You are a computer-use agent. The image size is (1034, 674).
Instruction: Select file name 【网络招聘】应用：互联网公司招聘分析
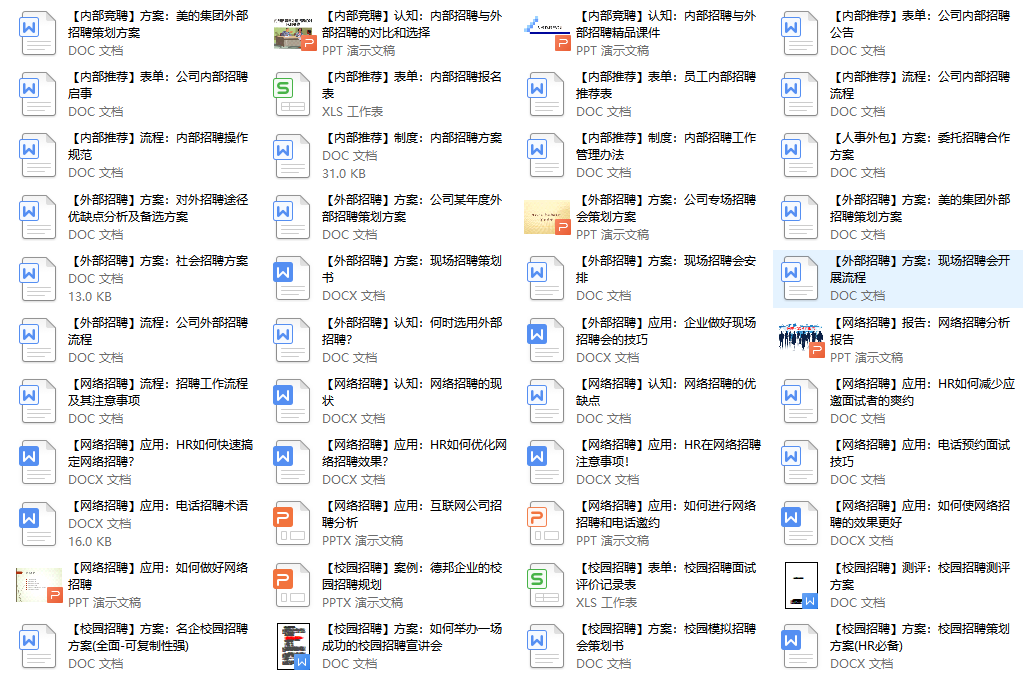(x=412, y=514)
